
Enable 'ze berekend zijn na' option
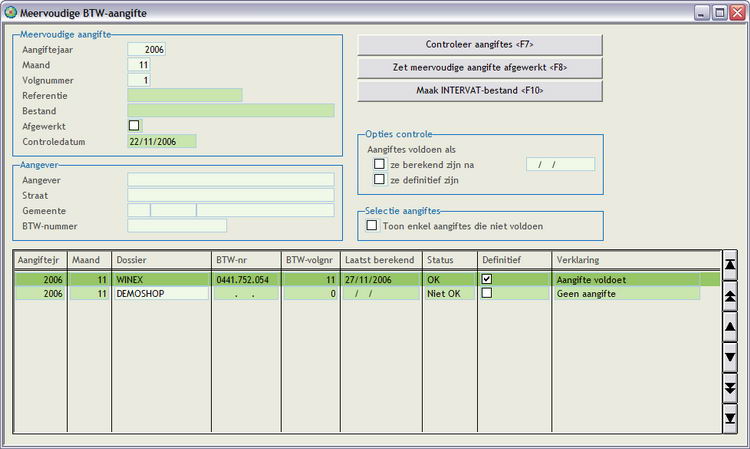click(x=379, y=164)
